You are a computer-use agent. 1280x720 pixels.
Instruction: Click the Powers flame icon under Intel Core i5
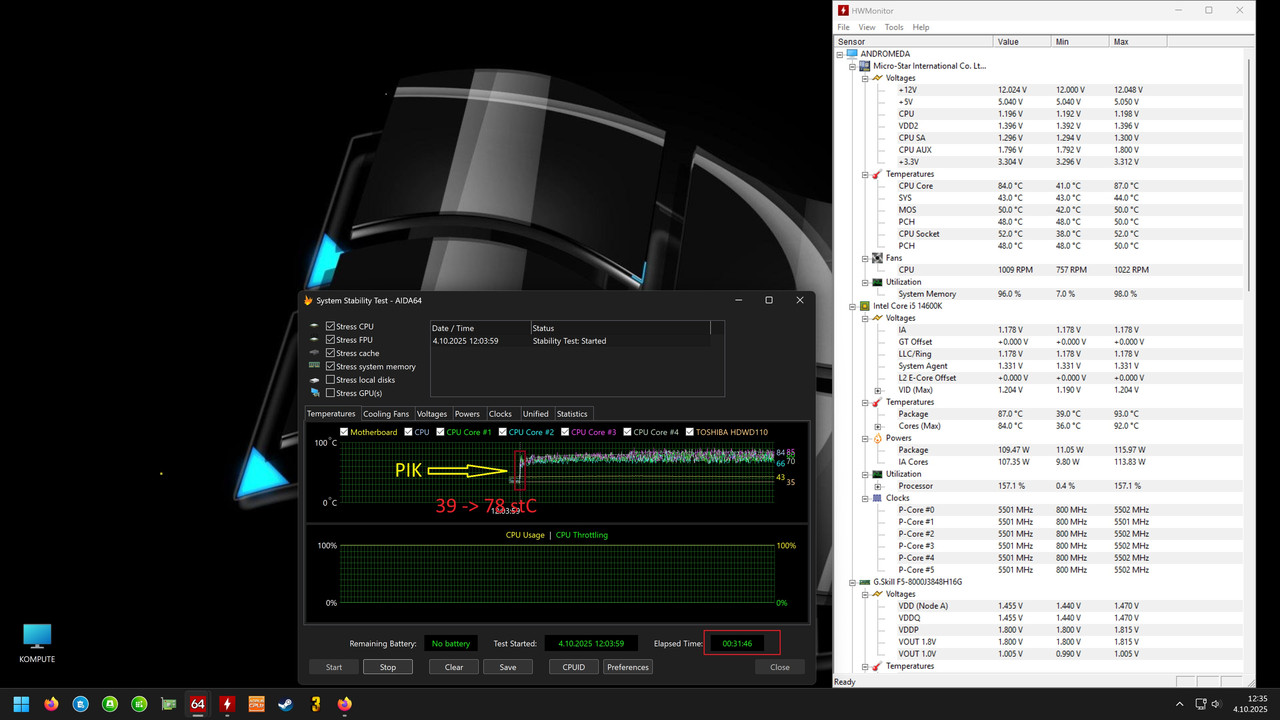click(877, 438)
